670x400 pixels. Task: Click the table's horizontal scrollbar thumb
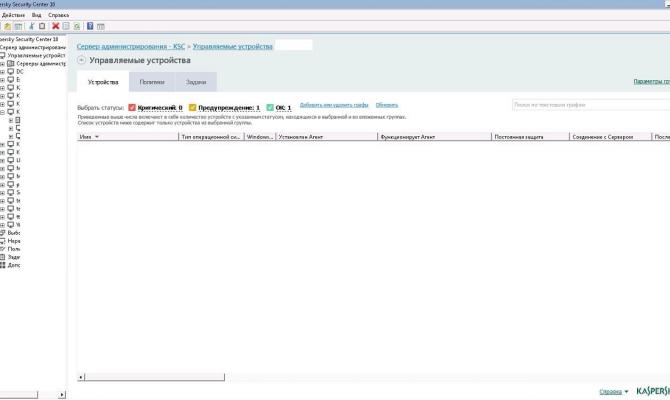pyautogui.click(x=154, y=377)
